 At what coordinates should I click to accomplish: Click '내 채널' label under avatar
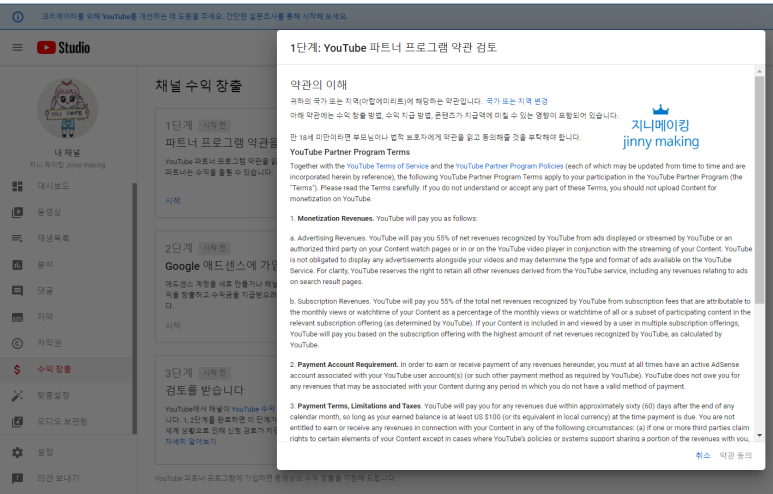68,152
